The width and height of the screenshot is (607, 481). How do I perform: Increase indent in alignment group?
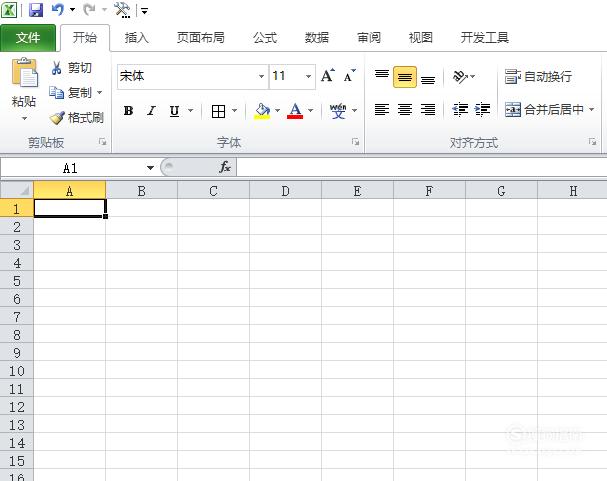[x=482, y=110]
